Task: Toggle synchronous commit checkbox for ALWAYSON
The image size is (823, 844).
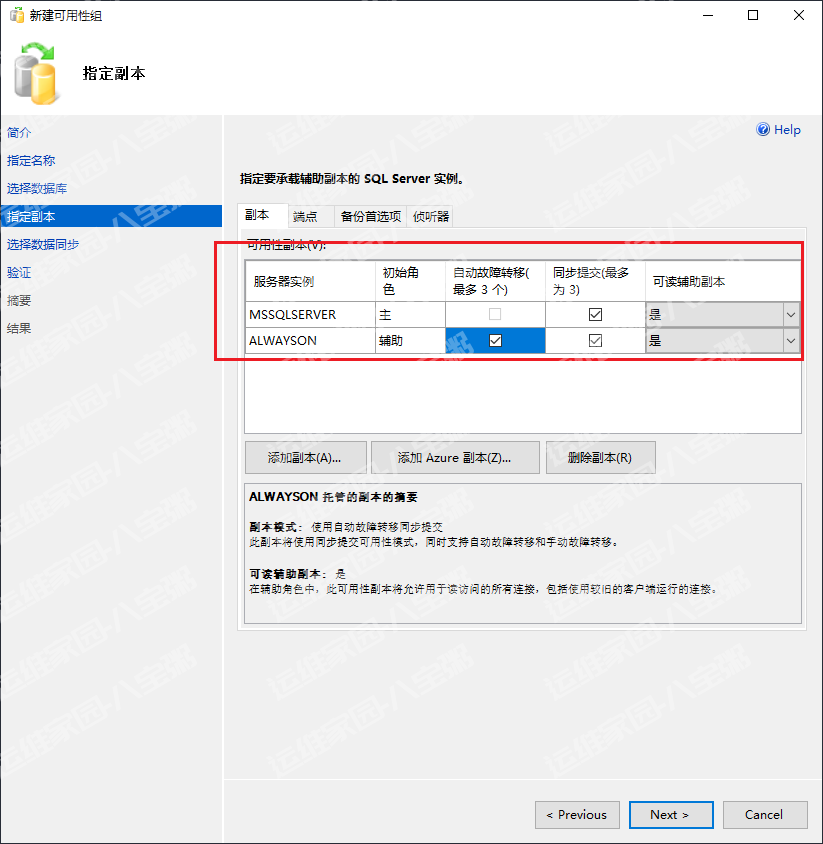Action: 595,341
